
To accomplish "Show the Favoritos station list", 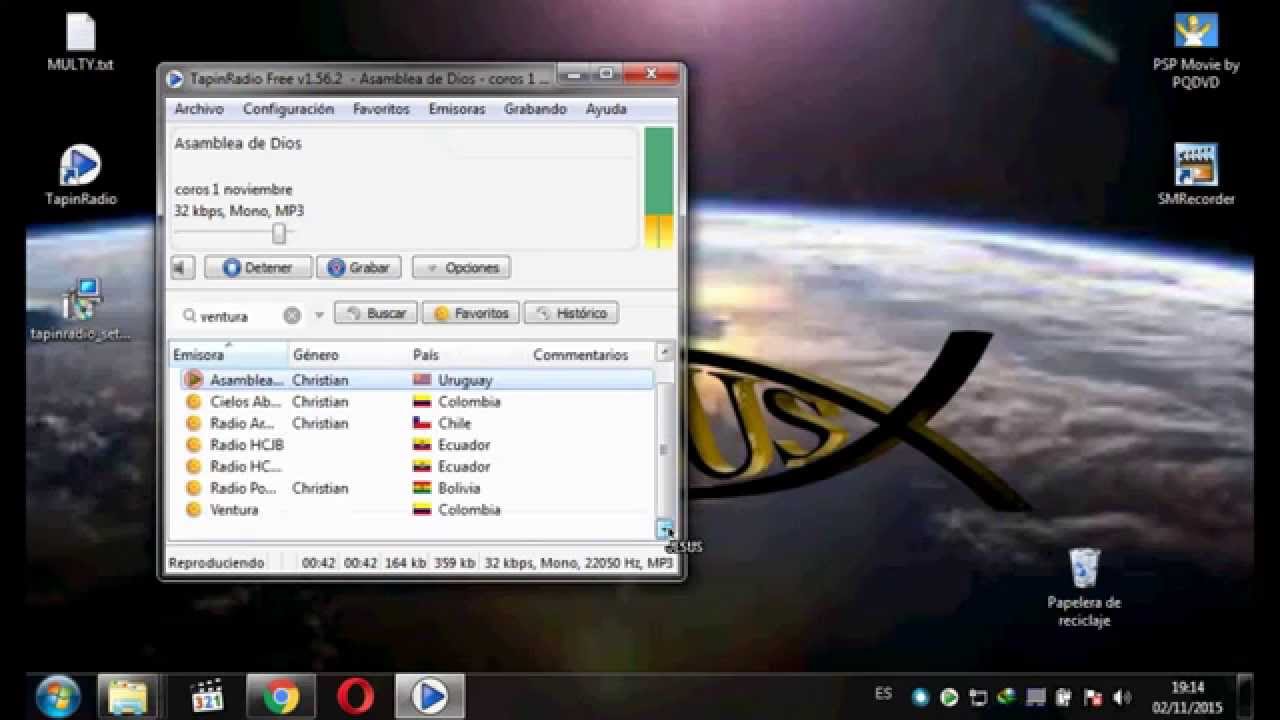I will coord(471,313).
